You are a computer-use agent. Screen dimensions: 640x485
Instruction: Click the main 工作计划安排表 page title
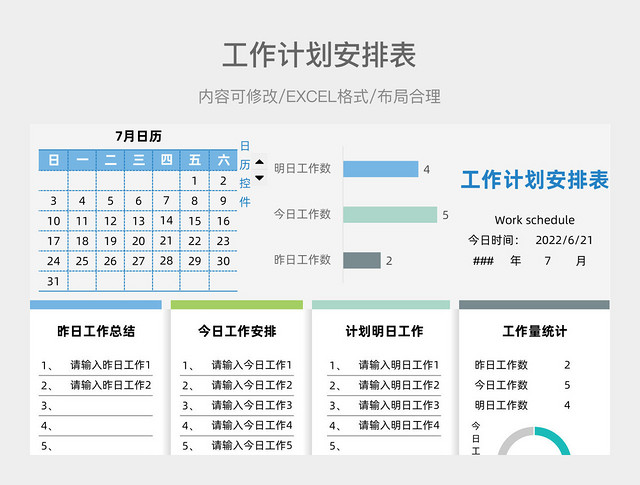coord(319,55)
